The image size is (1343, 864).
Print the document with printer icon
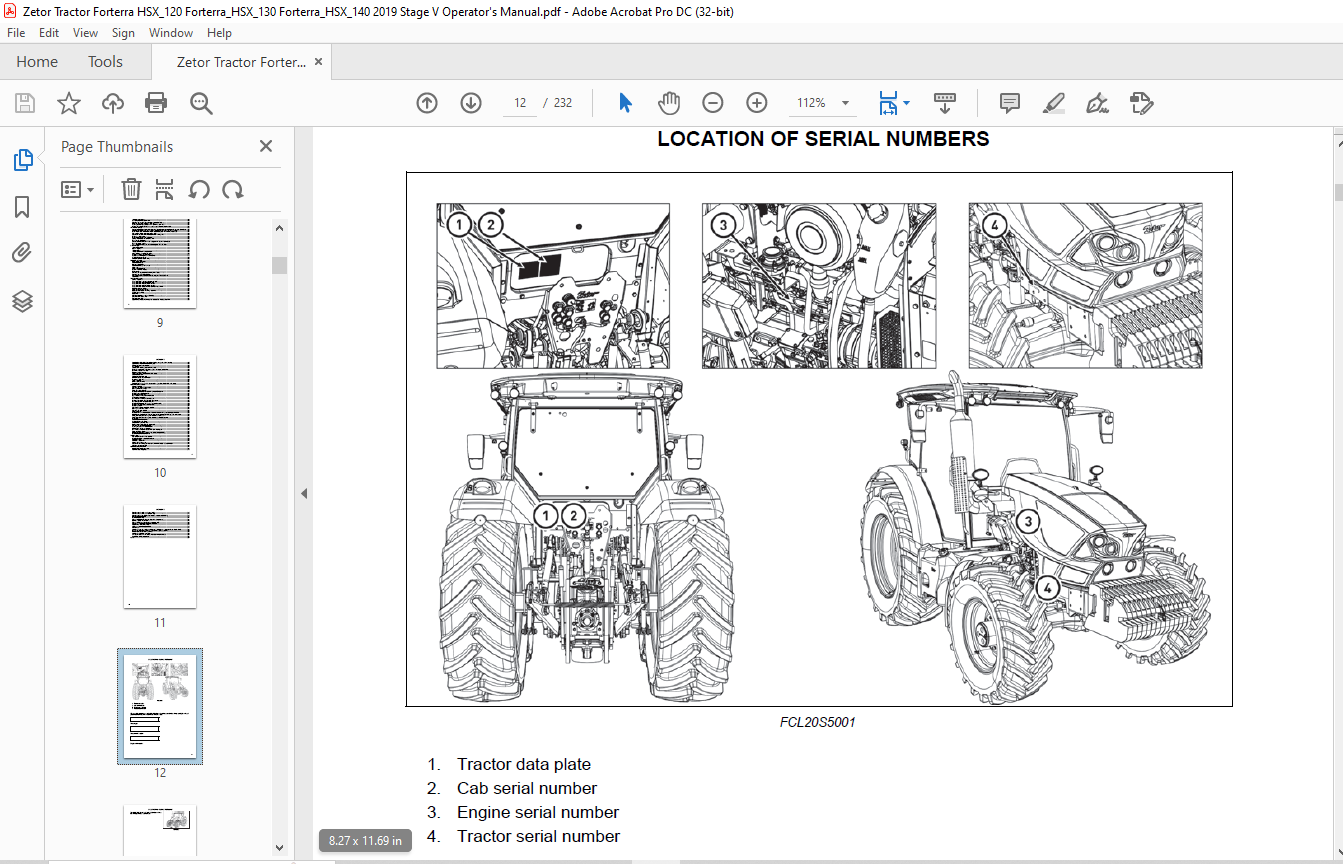156,103
